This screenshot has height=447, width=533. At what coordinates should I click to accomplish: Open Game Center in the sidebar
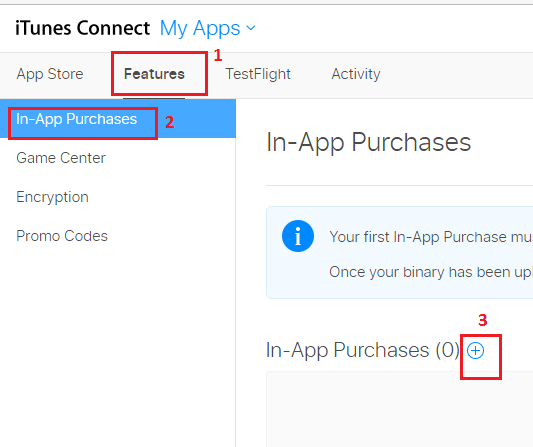click(61, 158)
